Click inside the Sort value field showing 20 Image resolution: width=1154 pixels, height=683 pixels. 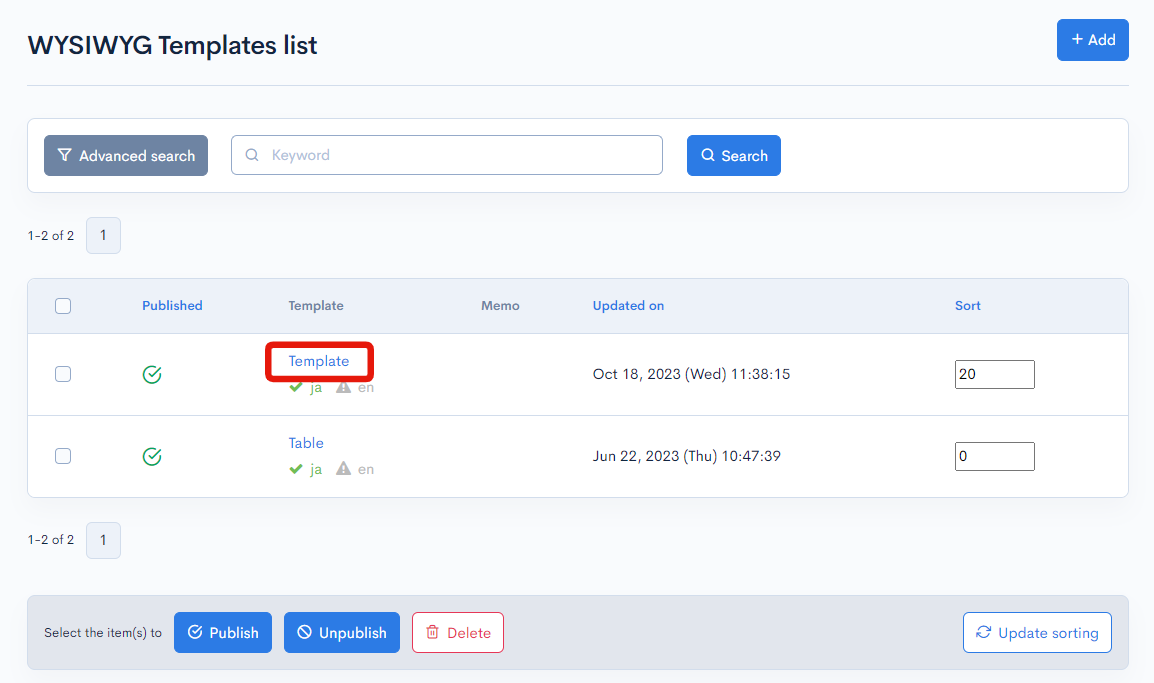point(994,374)
